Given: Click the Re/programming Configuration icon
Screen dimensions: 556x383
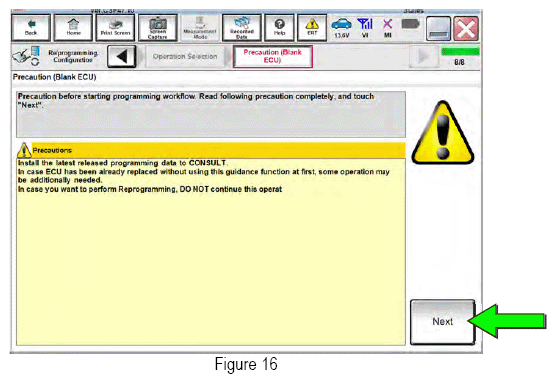Looking at the screenshot, I should tap(26, 56).
